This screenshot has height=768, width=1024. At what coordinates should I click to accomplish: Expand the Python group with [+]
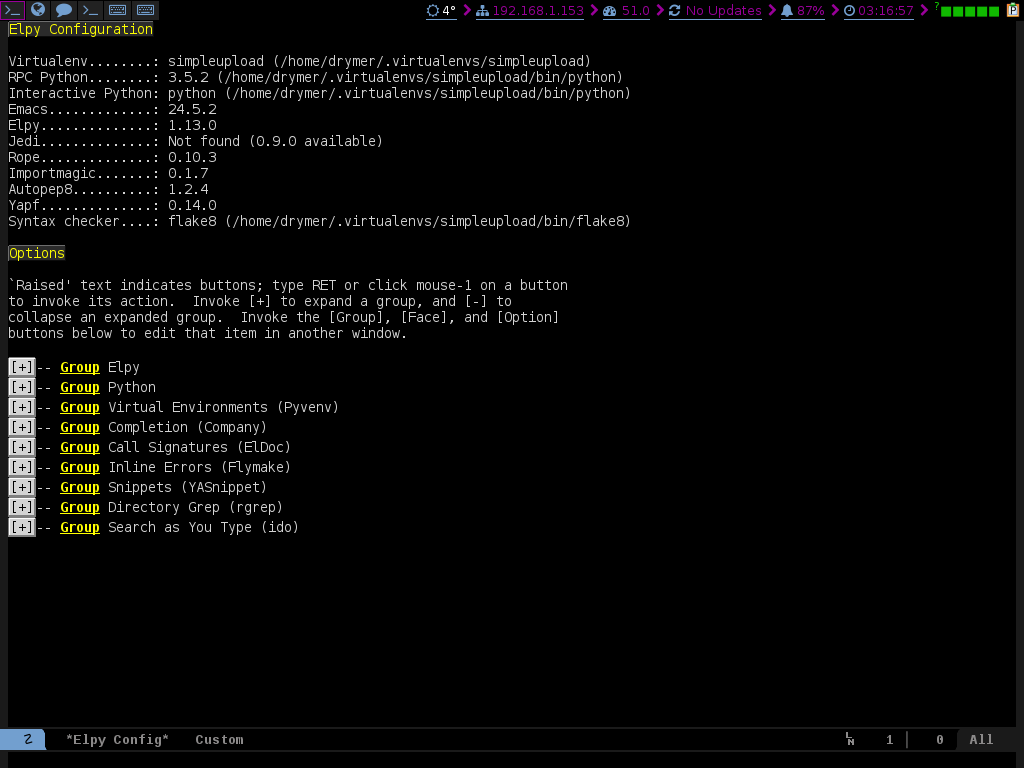(22, 387)
